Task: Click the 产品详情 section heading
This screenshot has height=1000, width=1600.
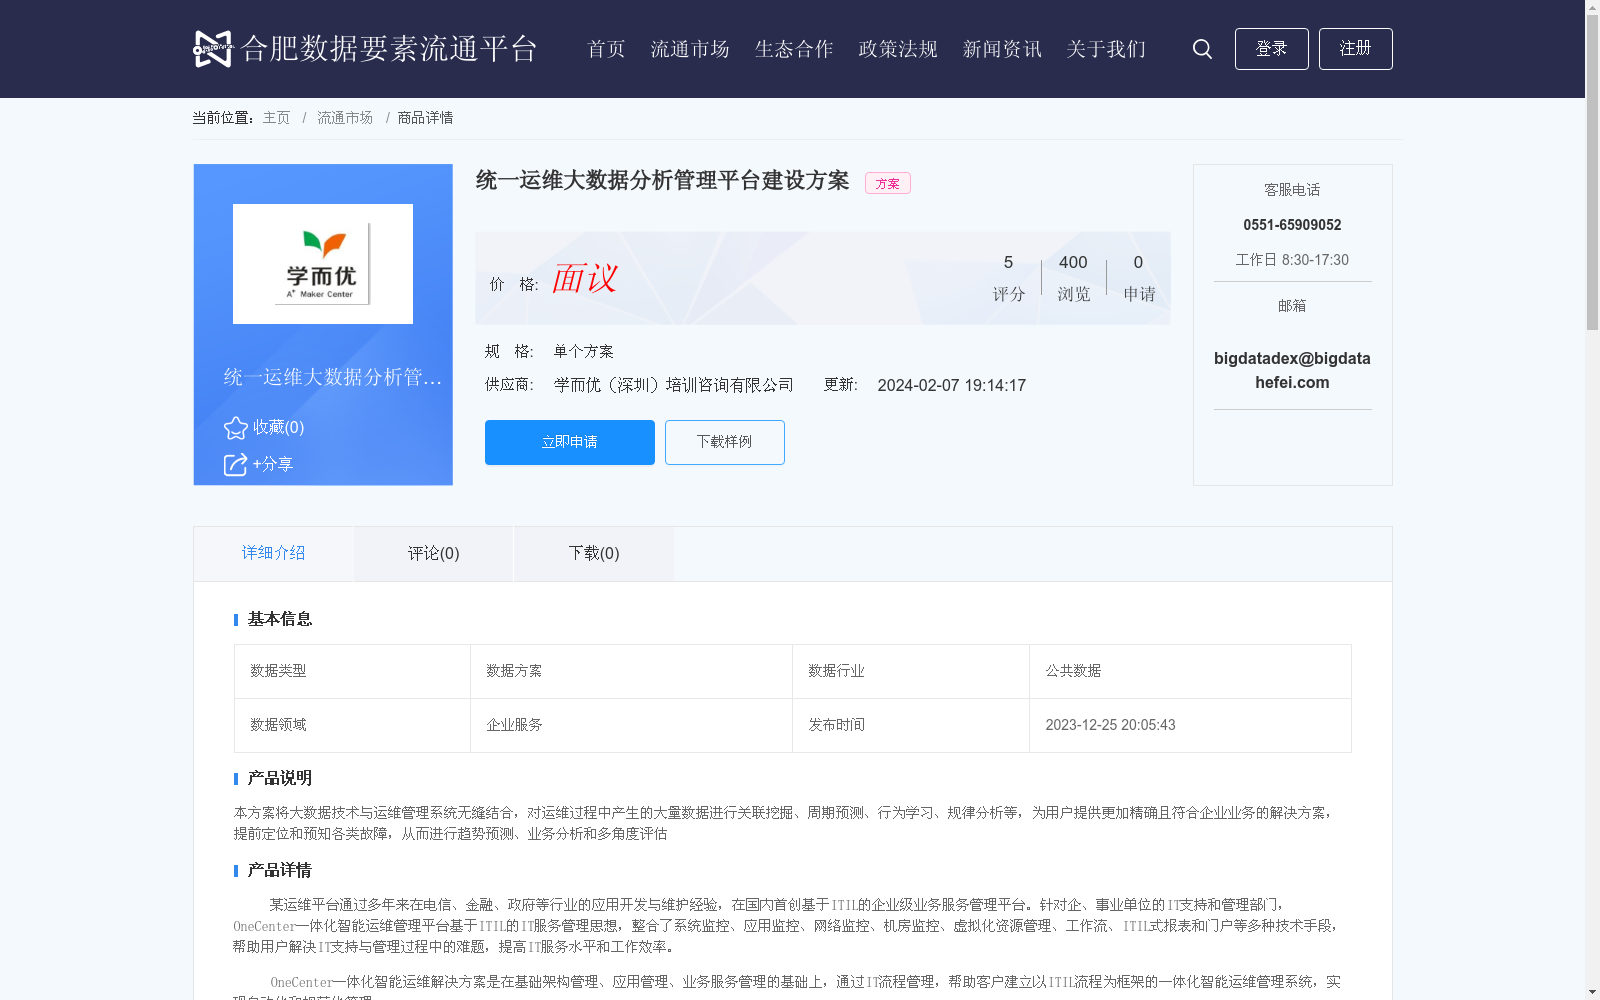Action: tap(280, 870)
